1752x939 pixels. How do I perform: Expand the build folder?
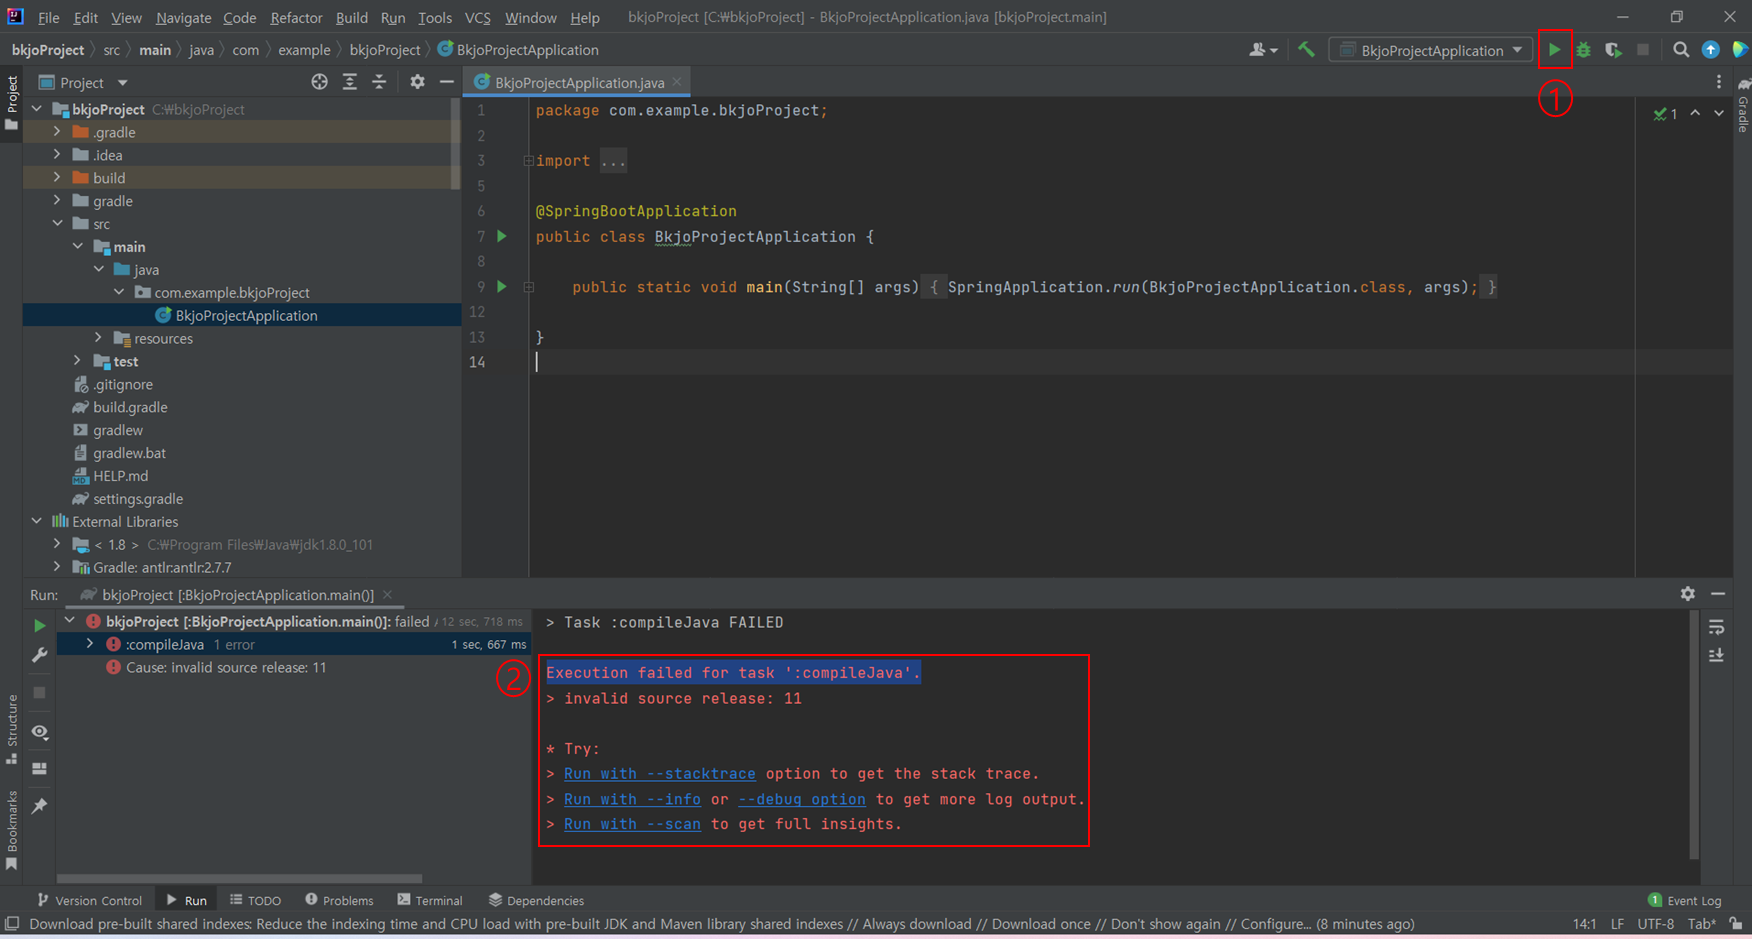tap(57, 177)
